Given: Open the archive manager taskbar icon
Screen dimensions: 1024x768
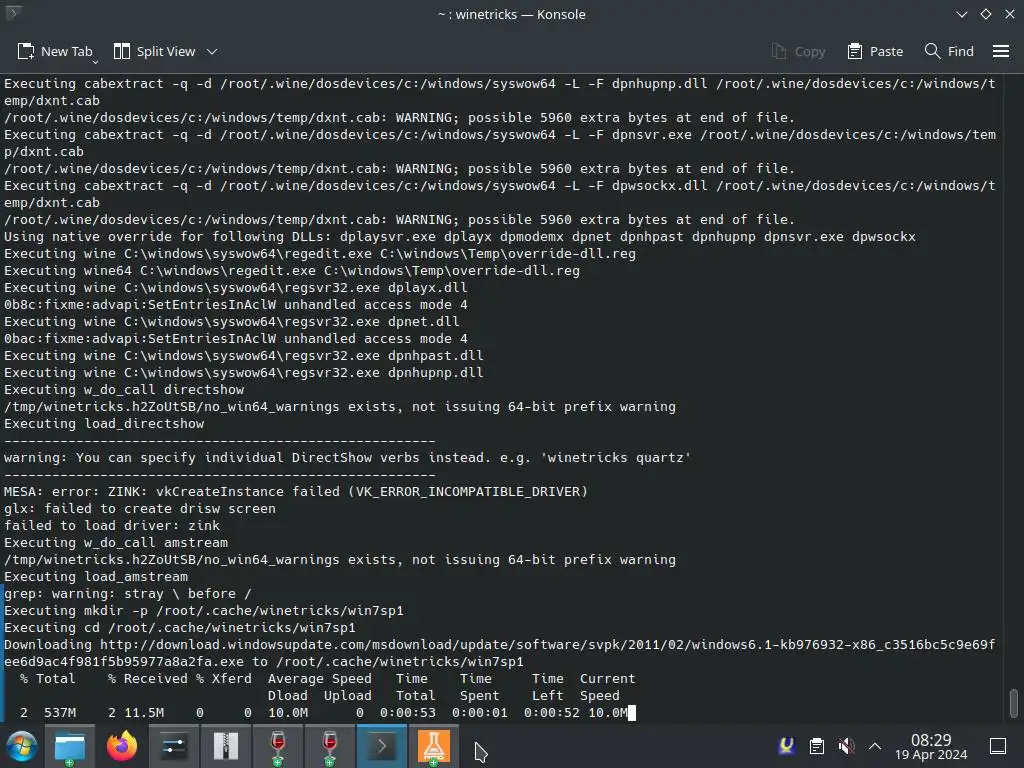Looking at the screenshot, I should point(226,746).
